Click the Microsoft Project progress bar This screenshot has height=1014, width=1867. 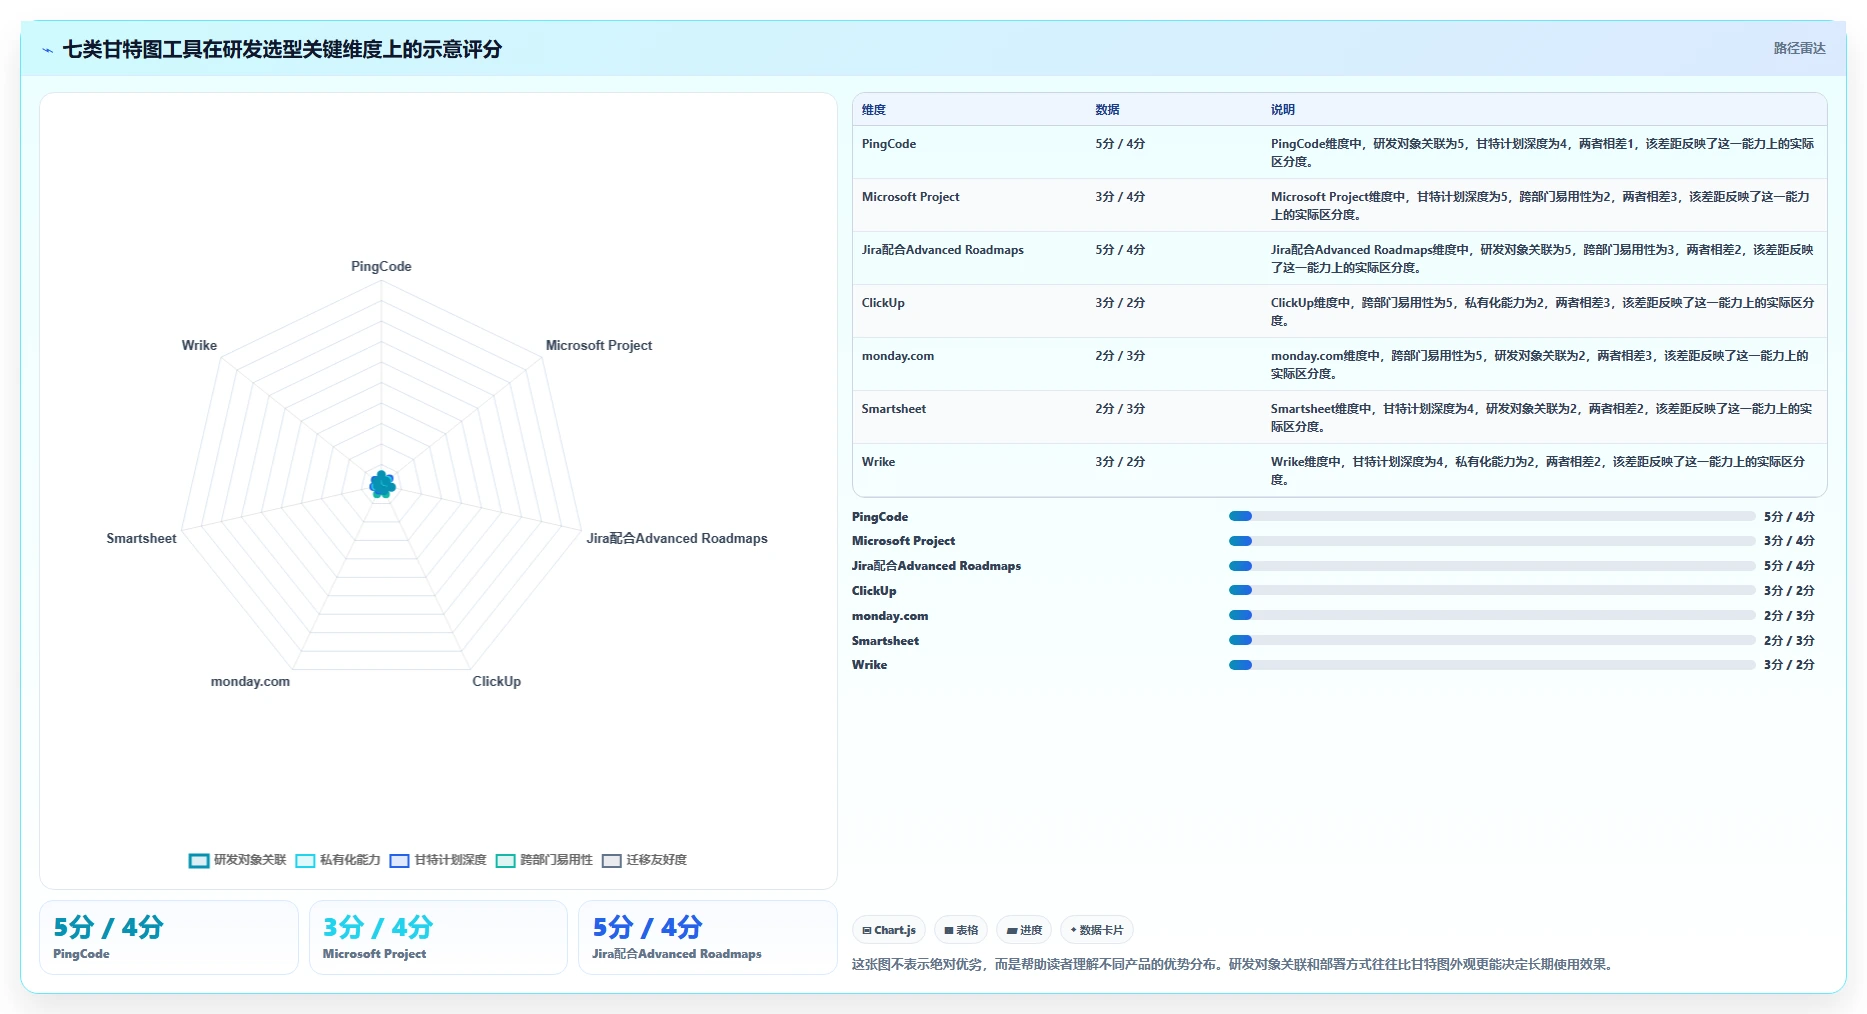click(x=1492, y=541)
